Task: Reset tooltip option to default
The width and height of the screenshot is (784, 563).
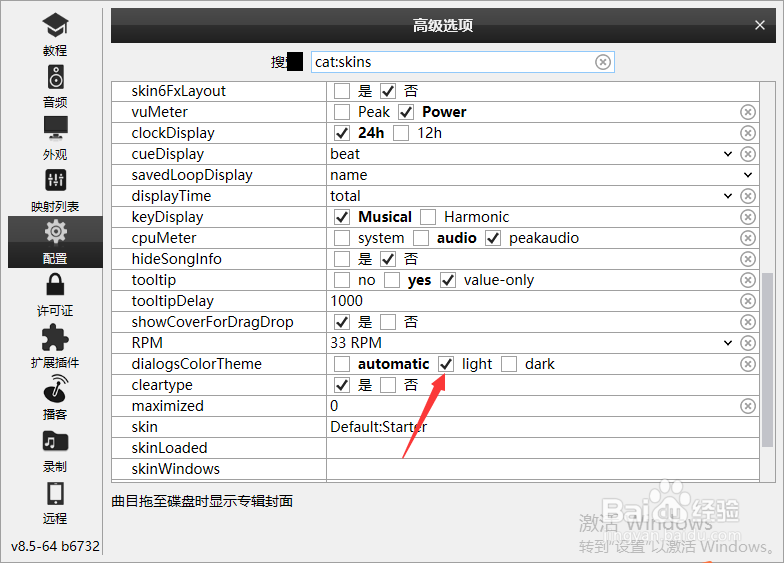Action: coord(748,280)
